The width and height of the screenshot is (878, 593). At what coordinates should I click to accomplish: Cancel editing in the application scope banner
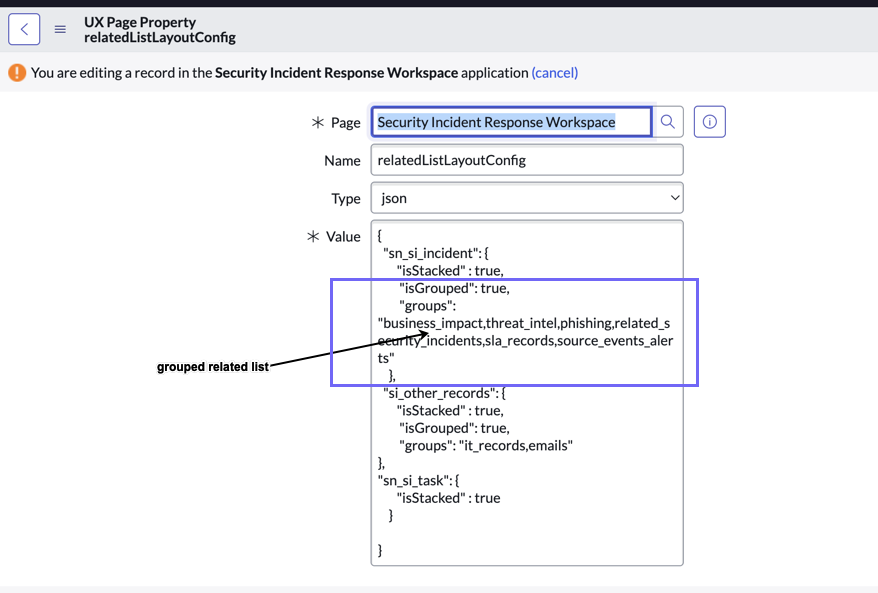554,73
